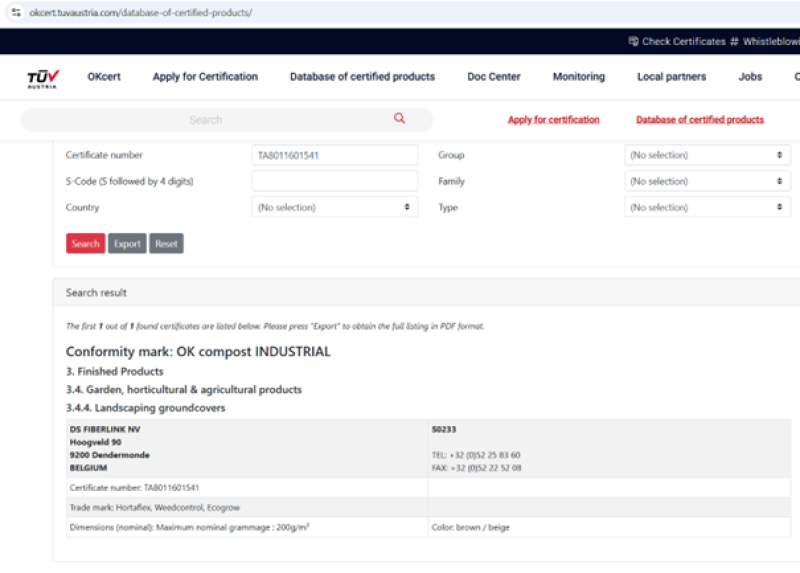The image size is (800, 573).
Task: Click the browser address bar URL
Action: tap(141, 12)
